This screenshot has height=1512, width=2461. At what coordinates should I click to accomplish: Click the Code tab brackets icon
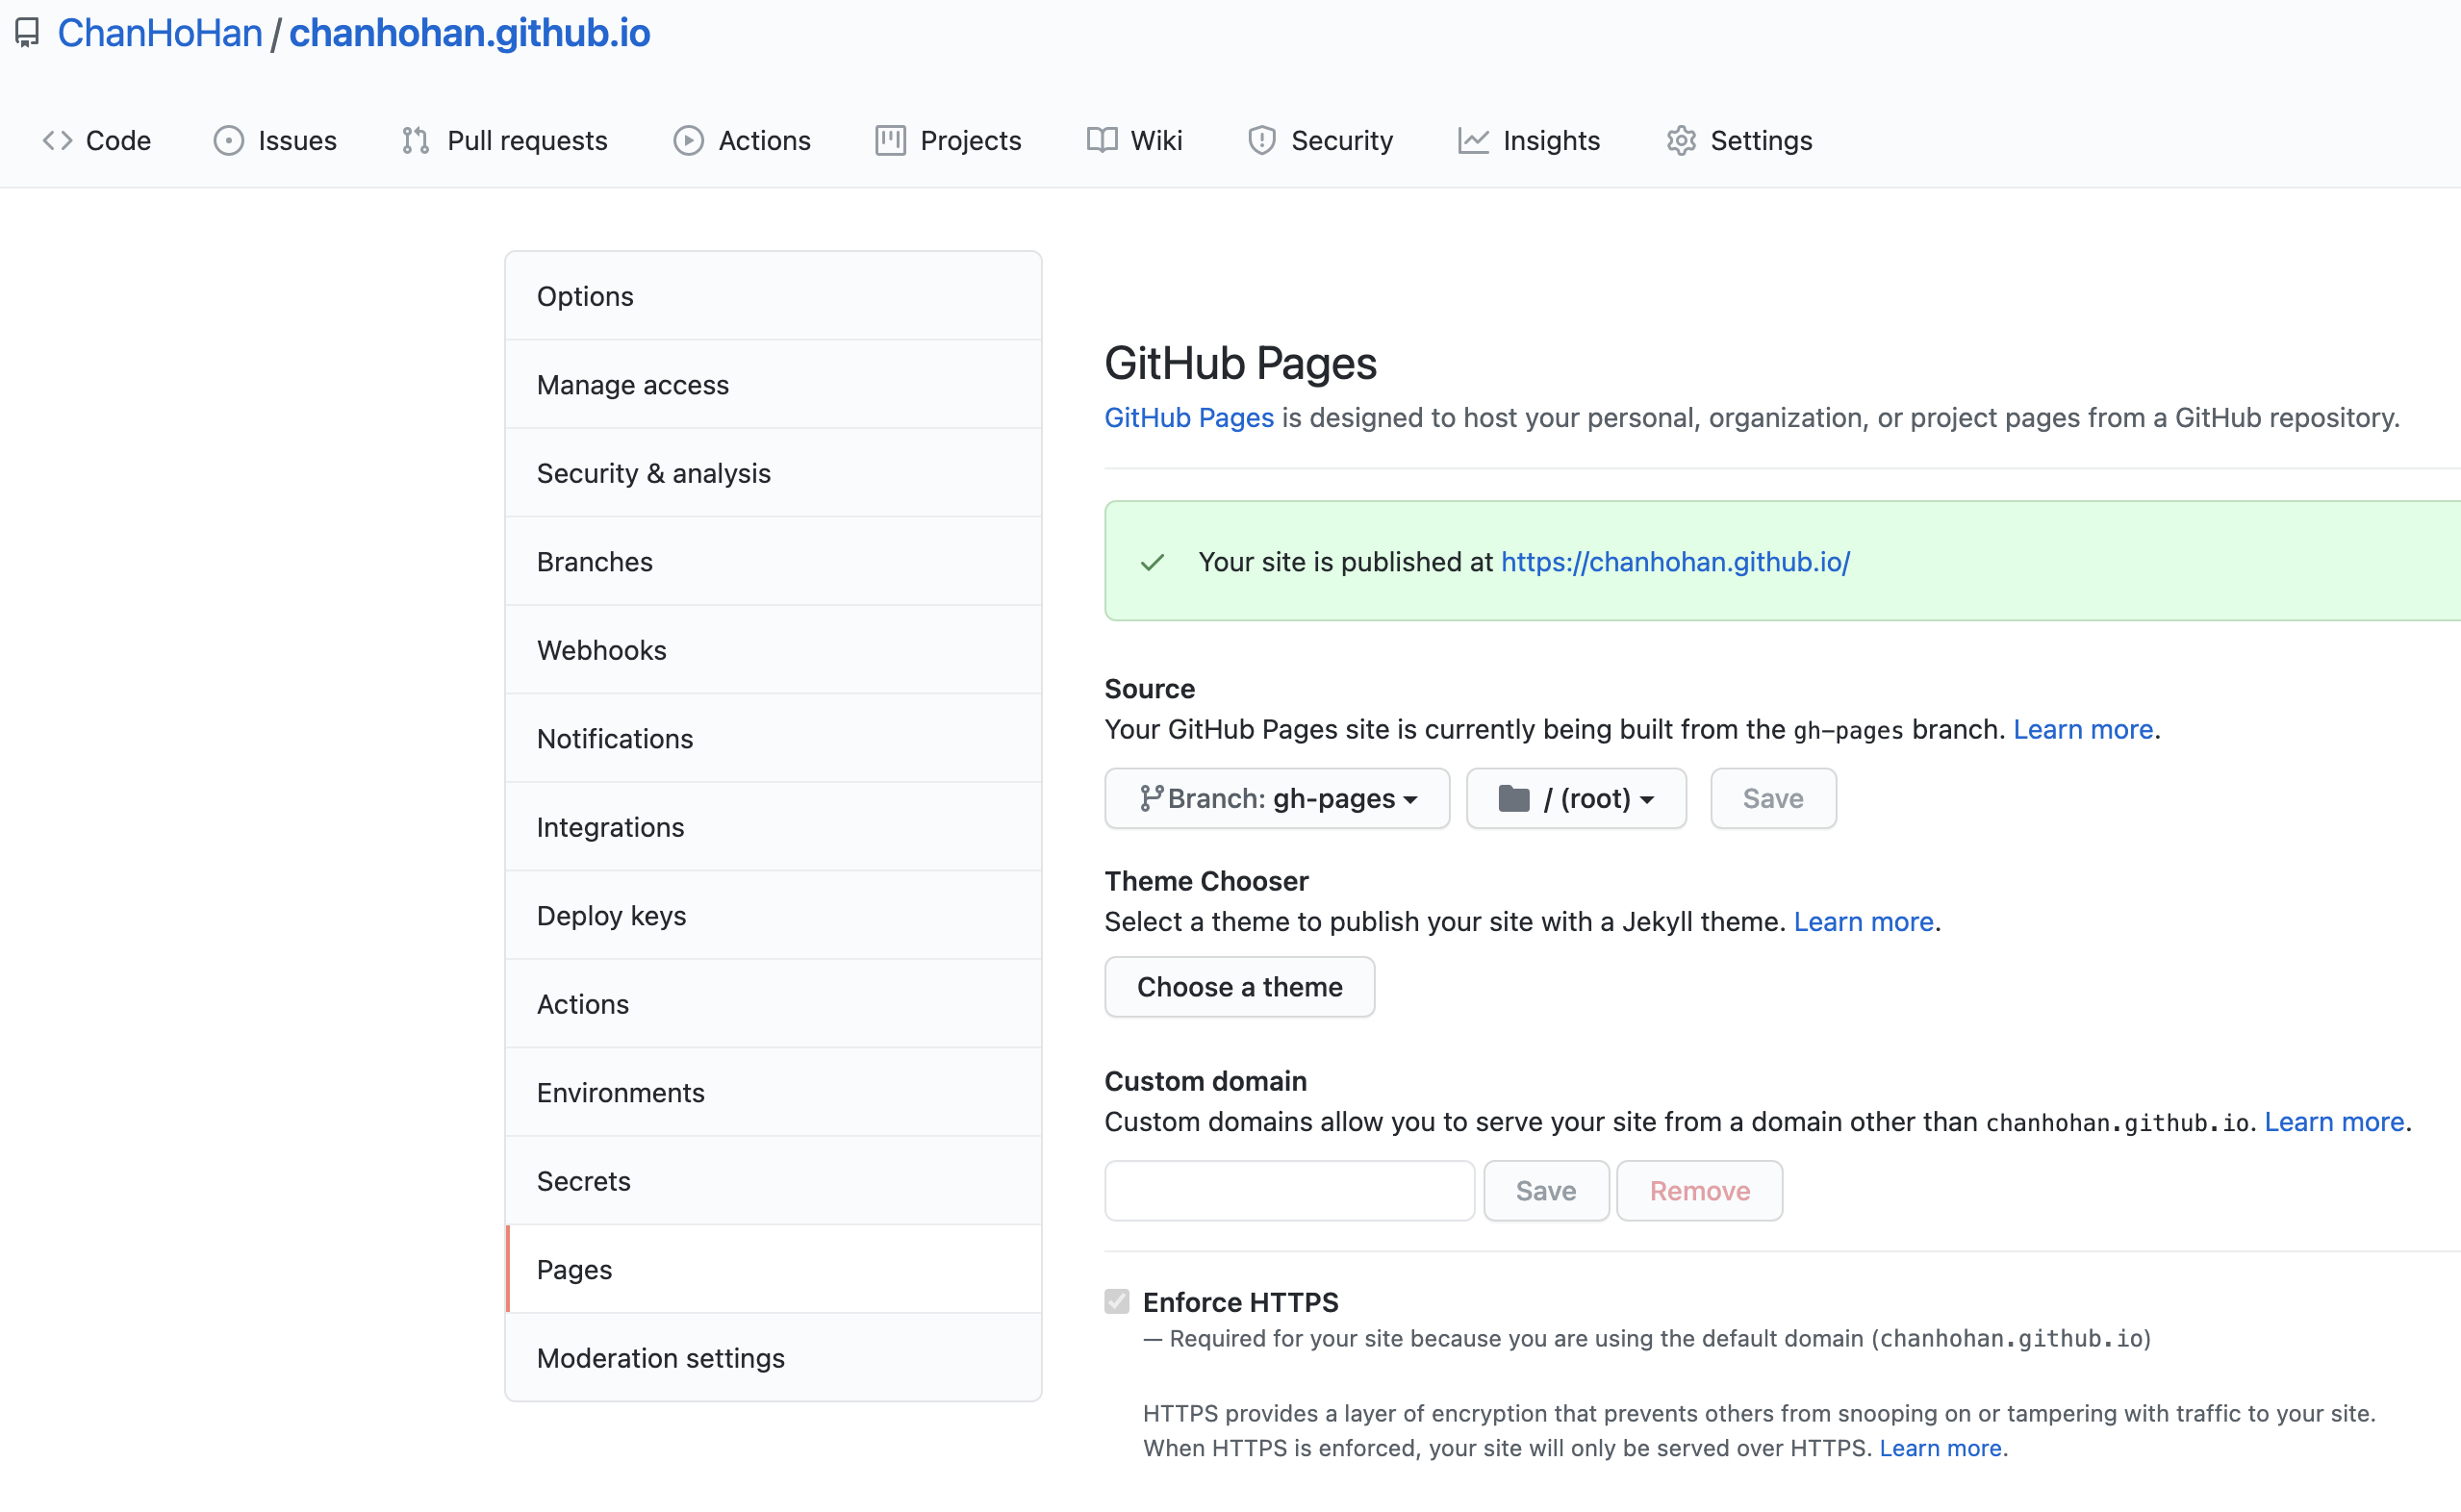[57, 140]
